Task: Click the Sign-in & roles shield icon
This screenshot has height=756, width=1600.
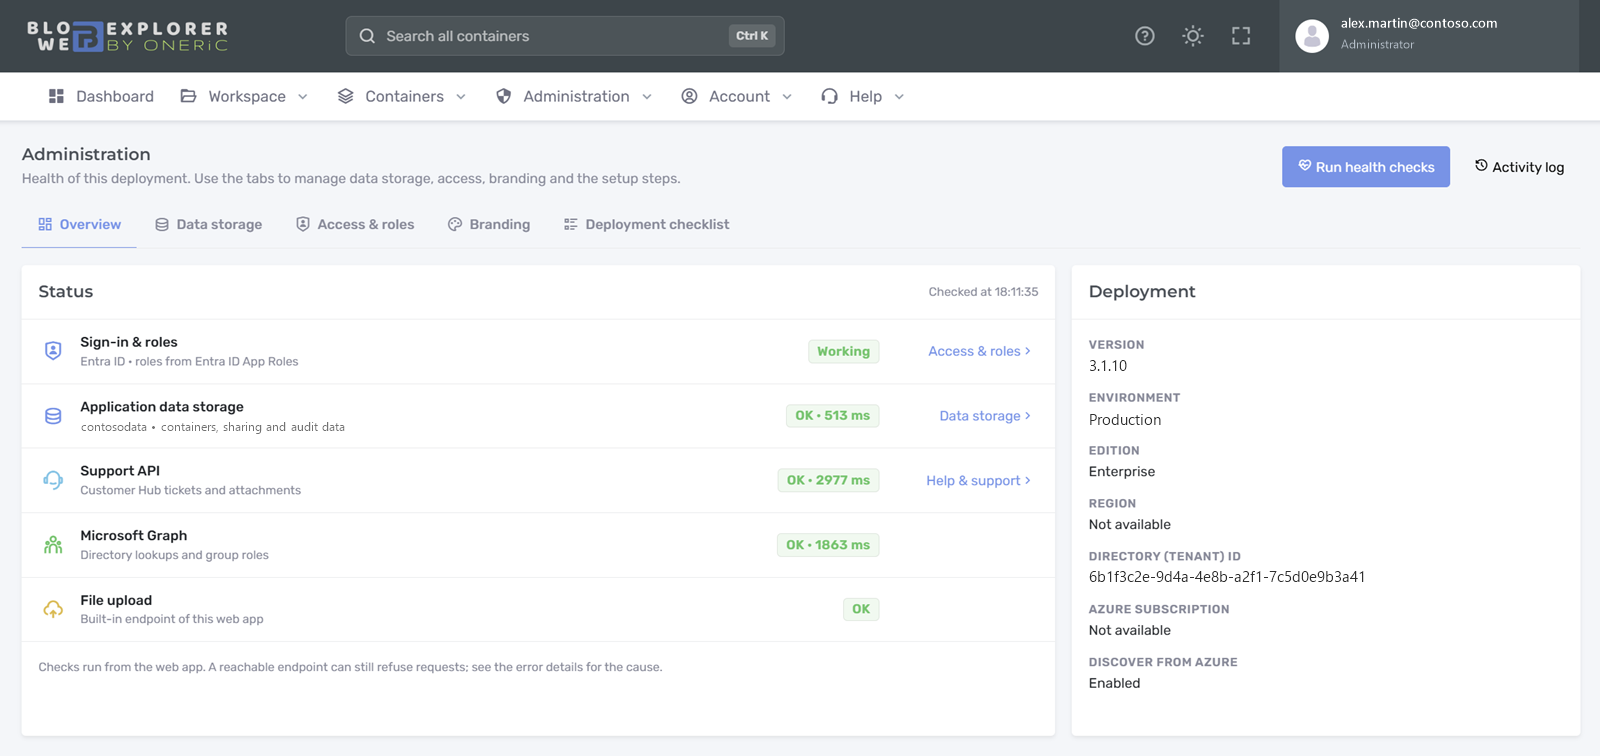Action: pyautogui.click(x=53, y=351)
